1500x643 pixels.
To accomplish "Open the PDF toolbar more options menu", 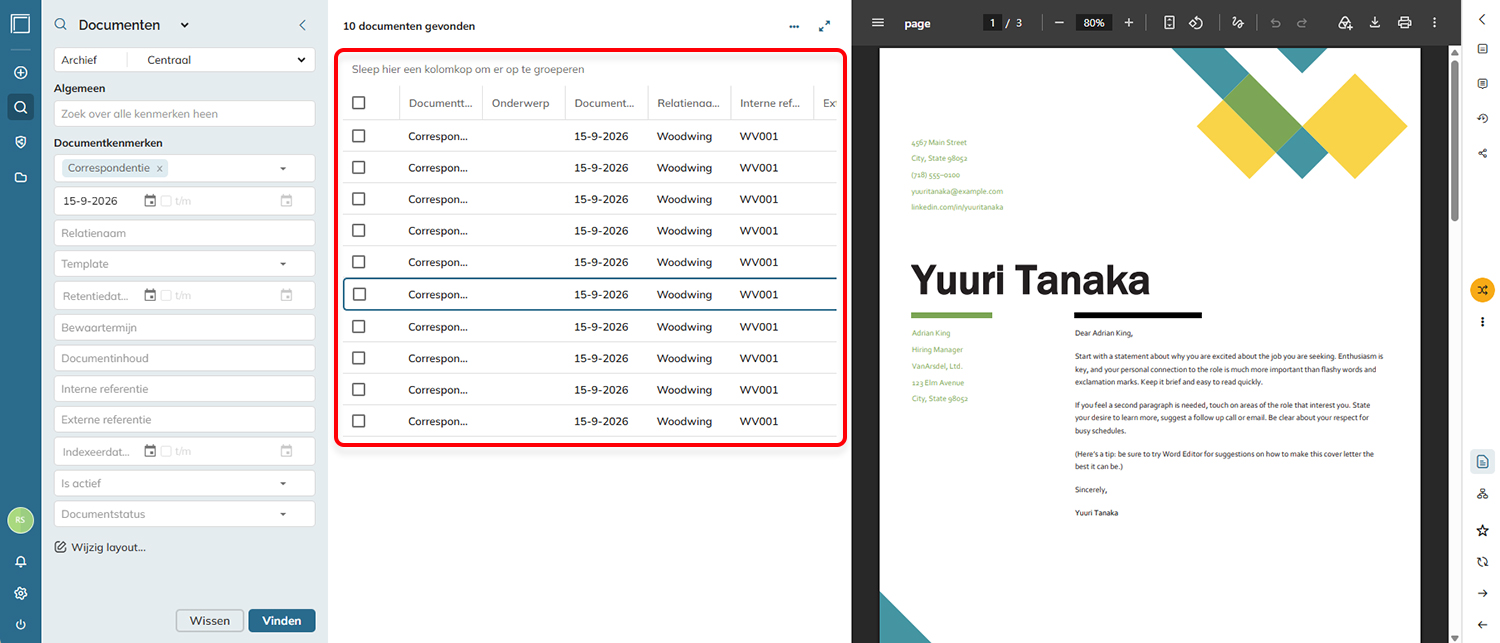I will click(1435, 23).
